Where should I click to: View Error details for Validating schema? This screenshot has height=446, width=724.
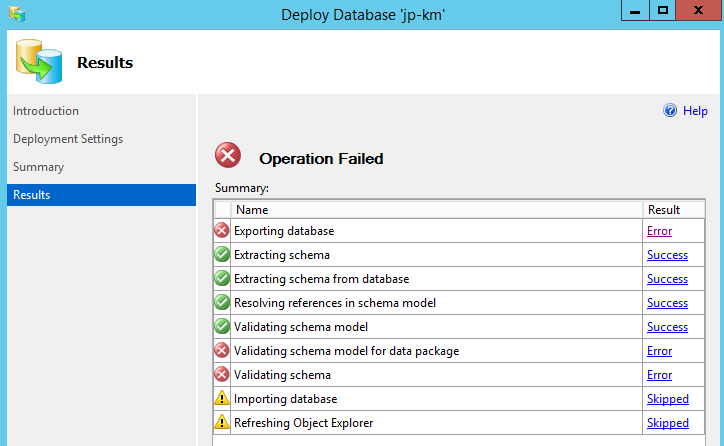pos(659,375)
